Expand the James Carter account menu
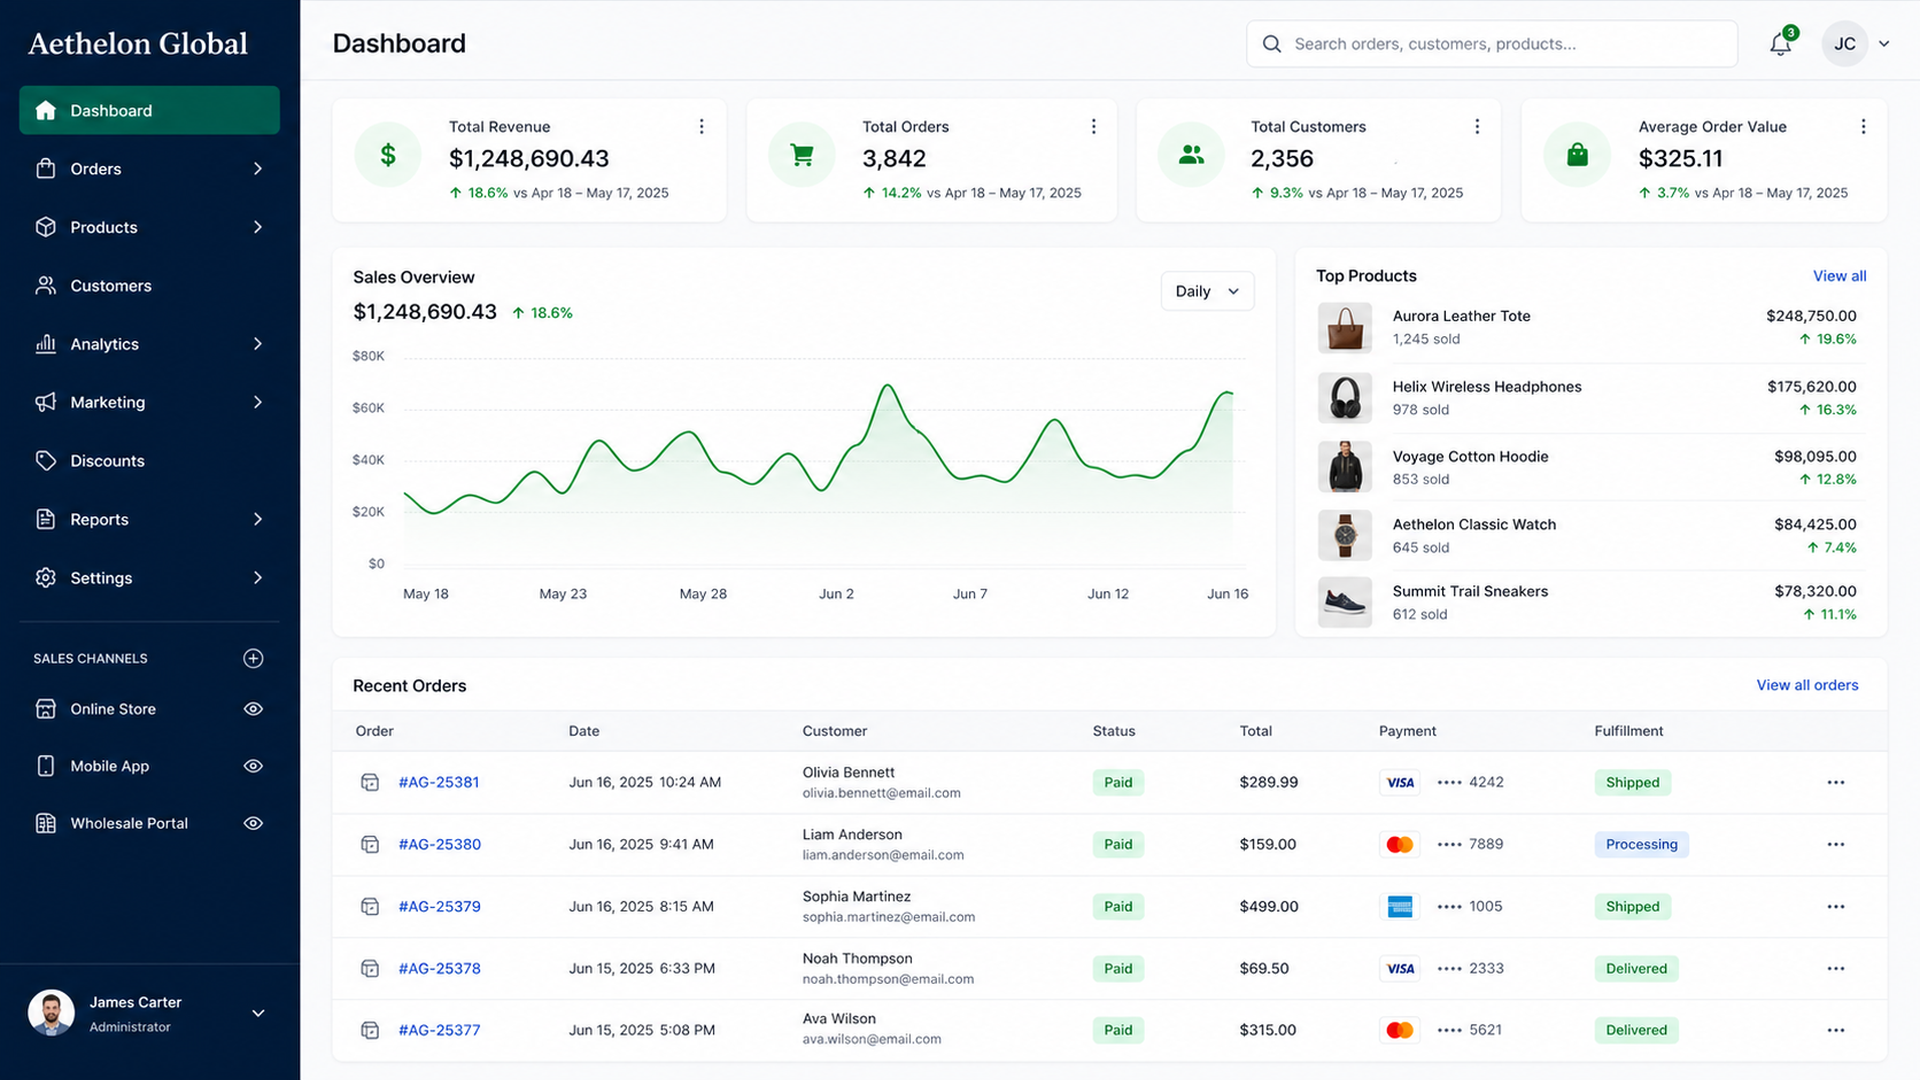Viewport: 1920px width, 1080px height. 258,1013
